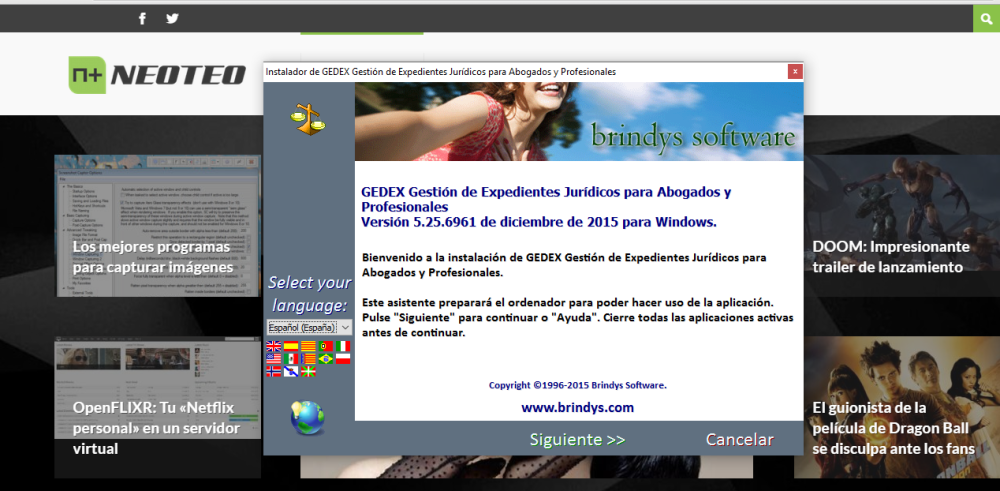Click the golden scales of justice icon
The image size is (1000, 491).
307,119
